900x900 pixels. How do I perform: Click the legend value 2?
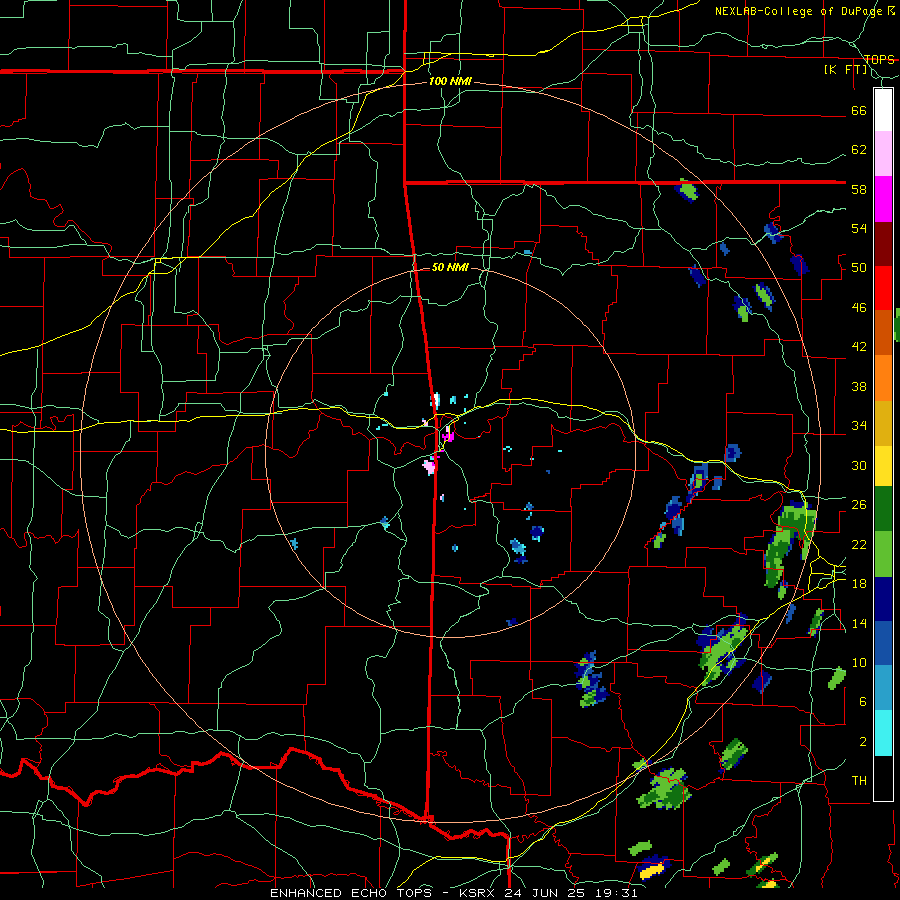coord(863,742)
